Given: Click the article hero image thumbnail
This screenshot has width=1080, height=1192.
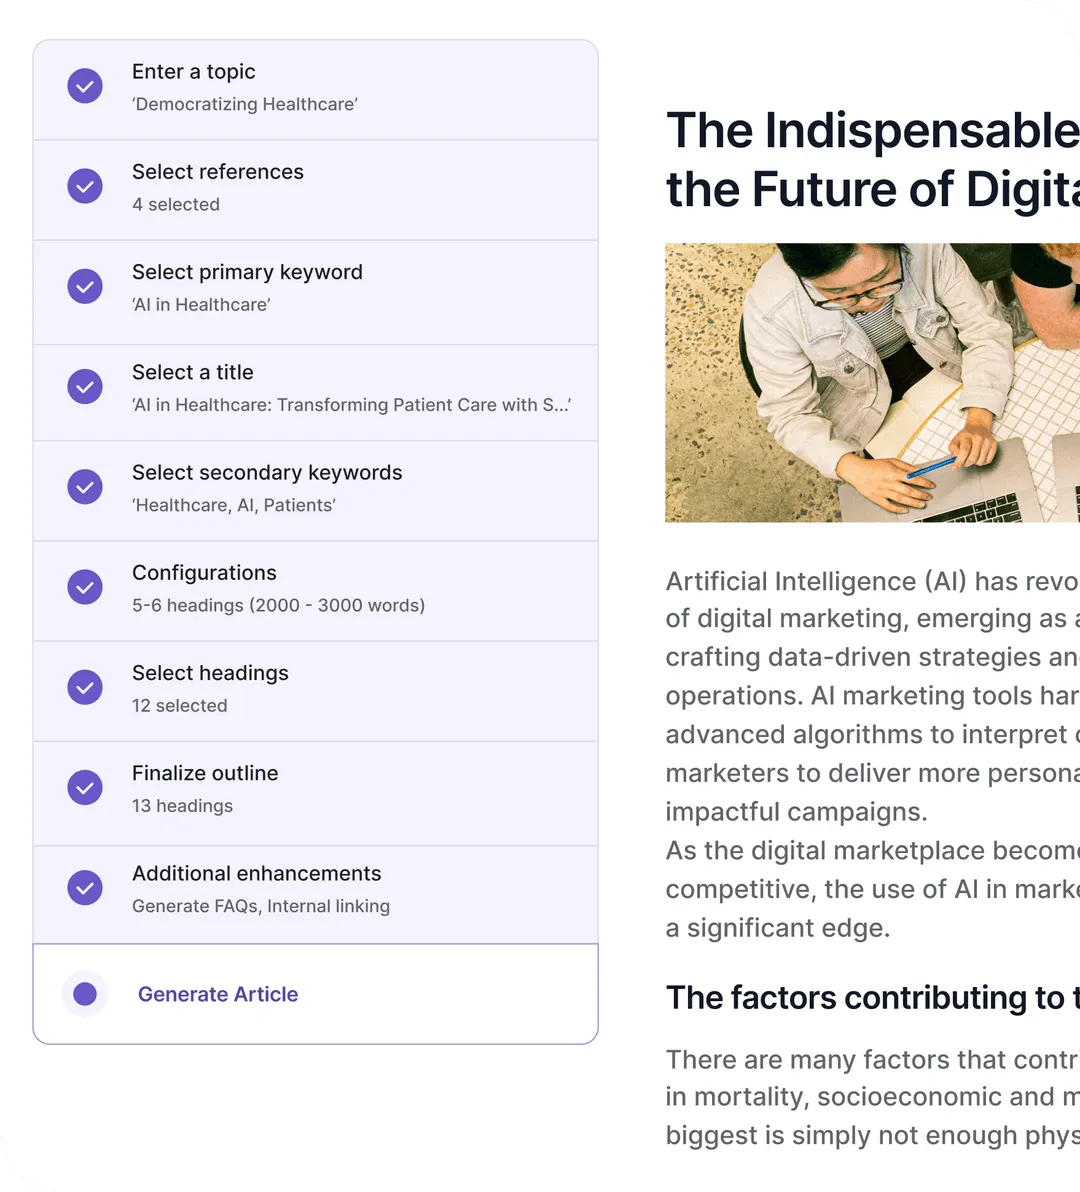Looking at the screenshot, I should (872, 382).
